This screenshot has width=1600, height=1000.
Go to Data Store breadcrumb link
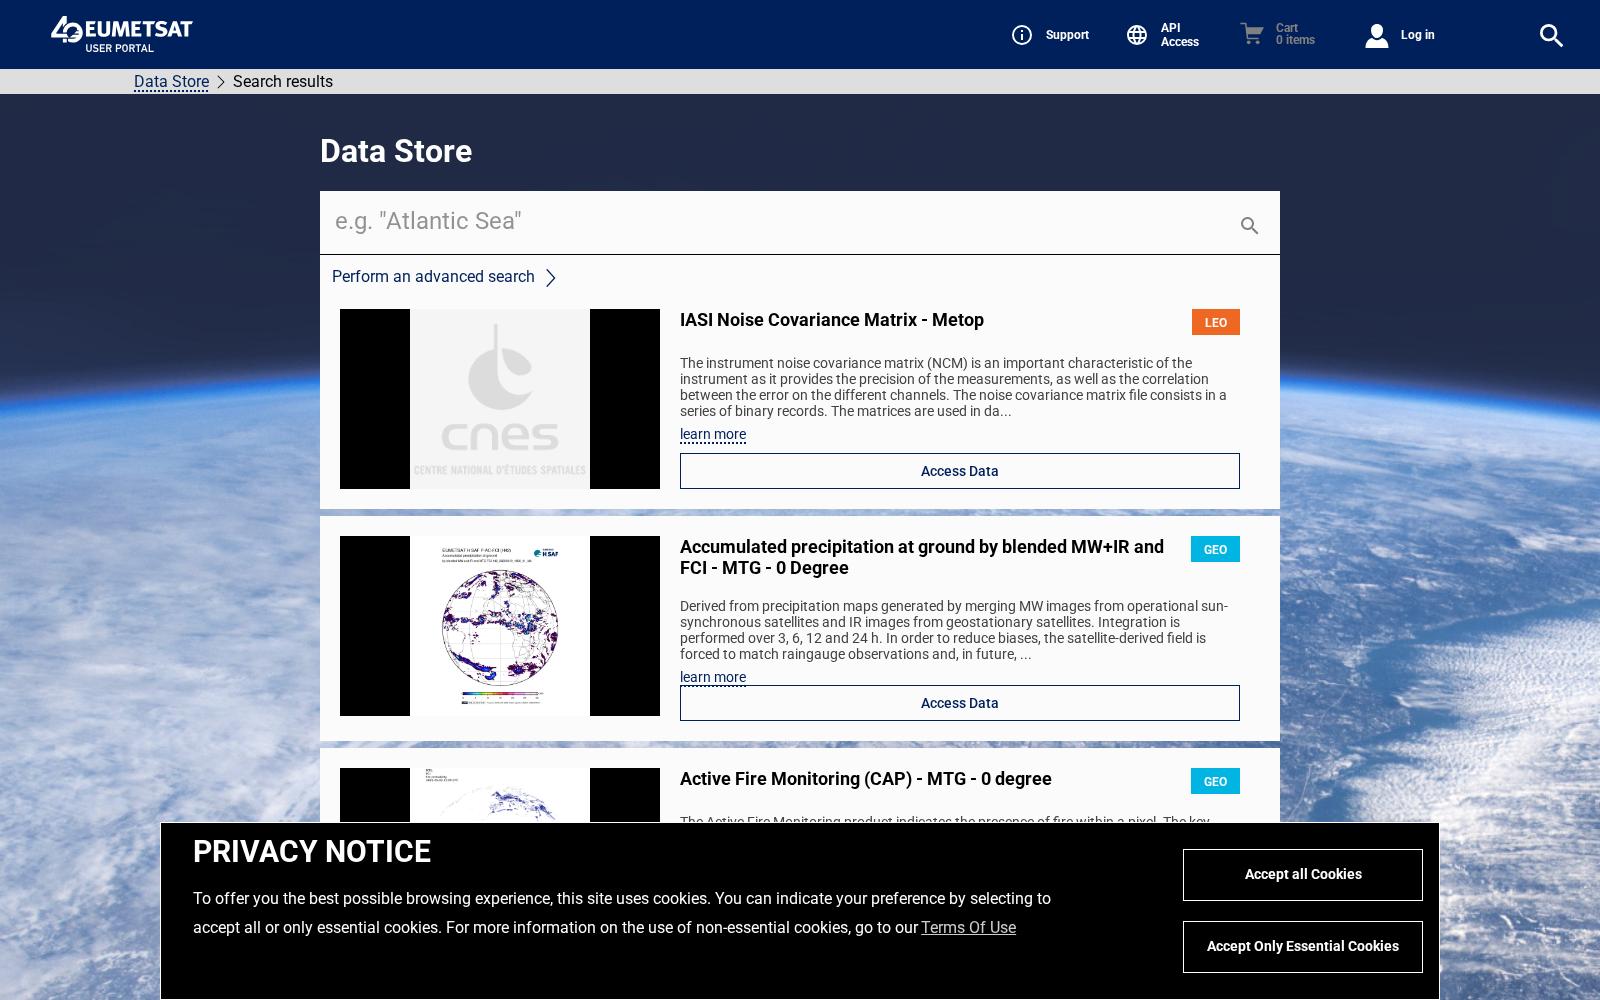tap(171, 82)
